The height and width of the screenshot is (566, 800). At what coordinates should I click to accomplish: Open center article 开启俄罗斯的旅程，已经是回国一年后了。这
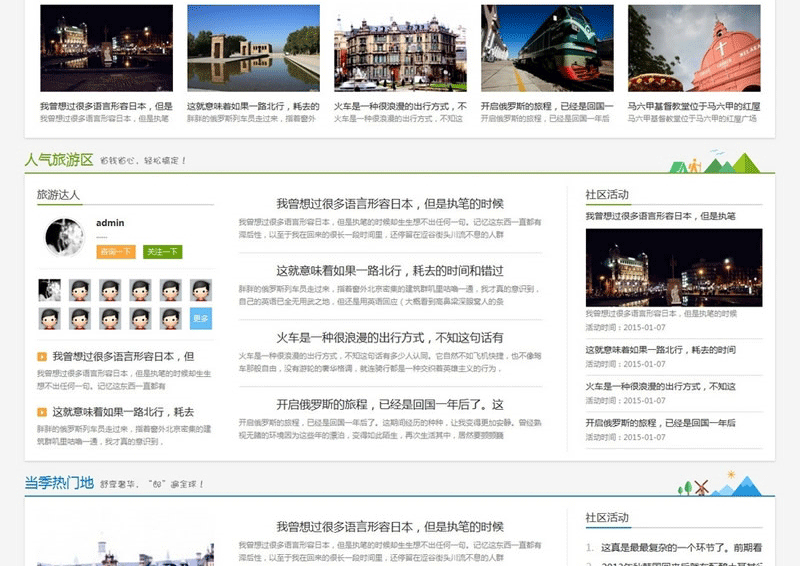[390, 405]
